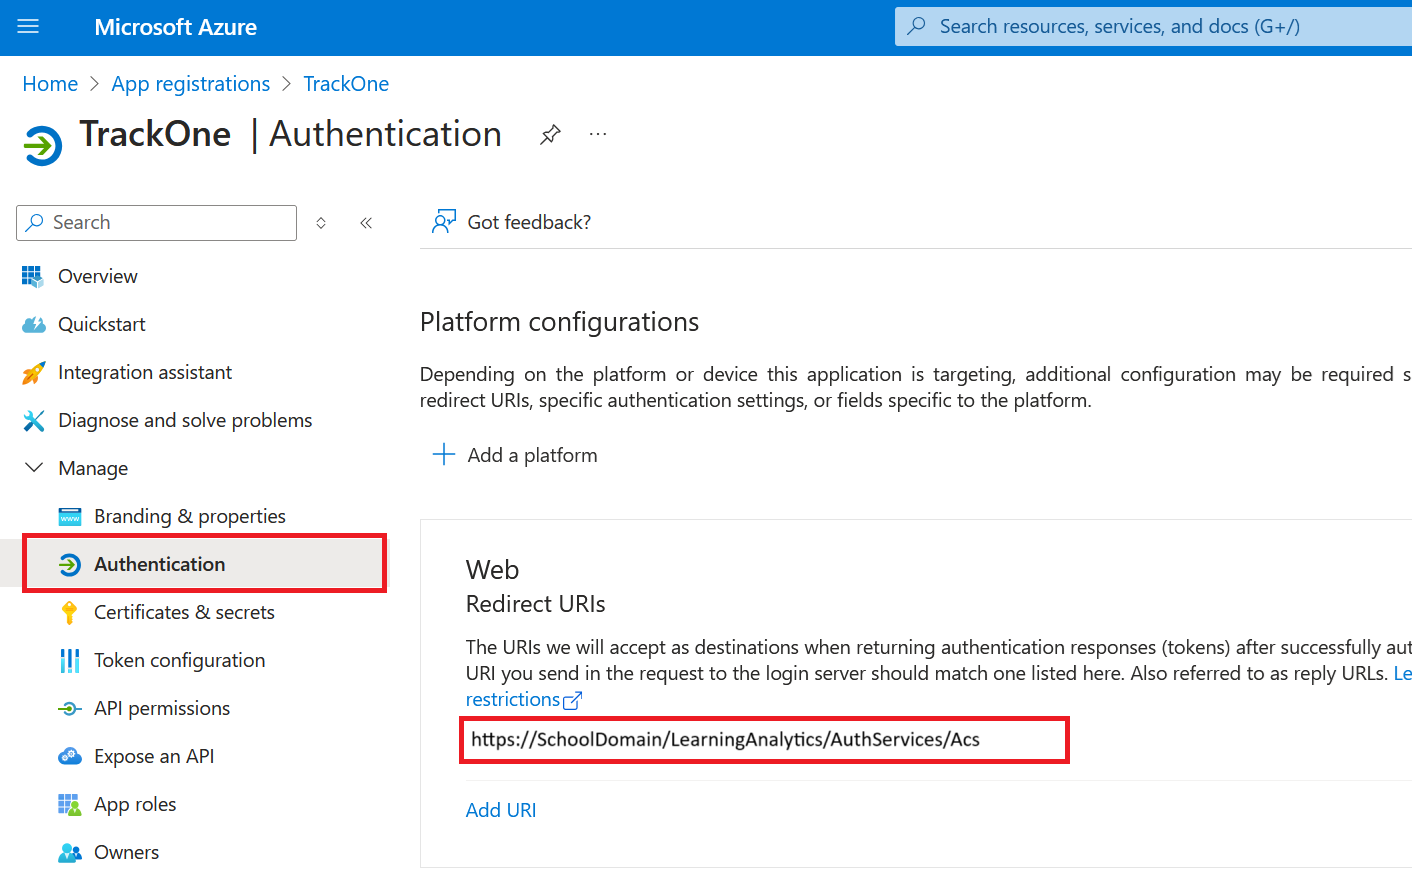The width and height of the screenshot is (1412, 873).
Task: Click the Owners people icon
Action: [70, 853]
